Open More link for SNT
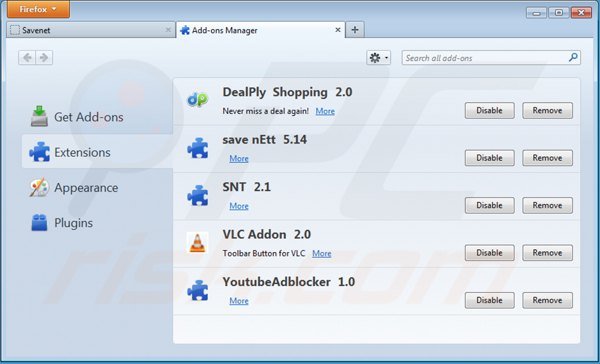The height and width of the screenshot is (364, 600). pos(239,206)
